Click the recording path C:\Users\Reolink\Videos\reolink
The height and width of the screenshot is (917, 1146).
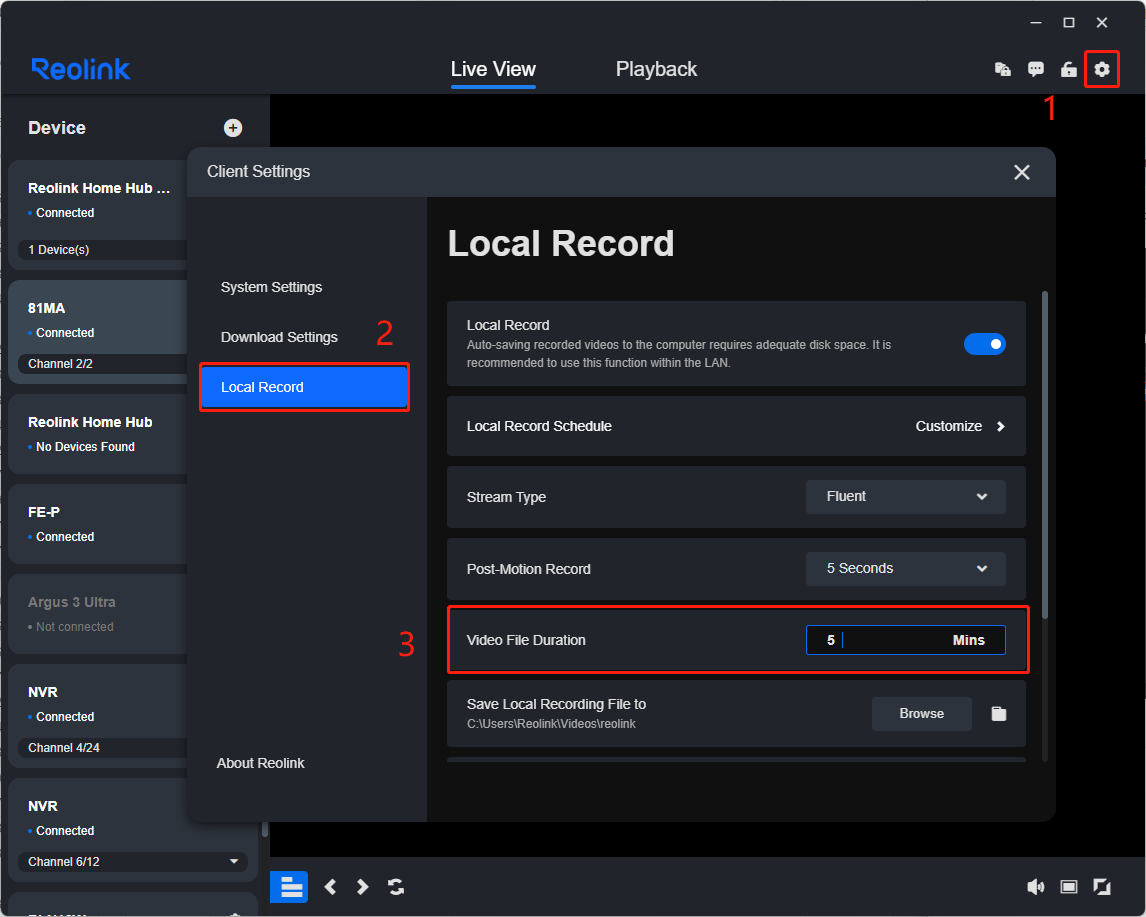(x=551, y=724)
